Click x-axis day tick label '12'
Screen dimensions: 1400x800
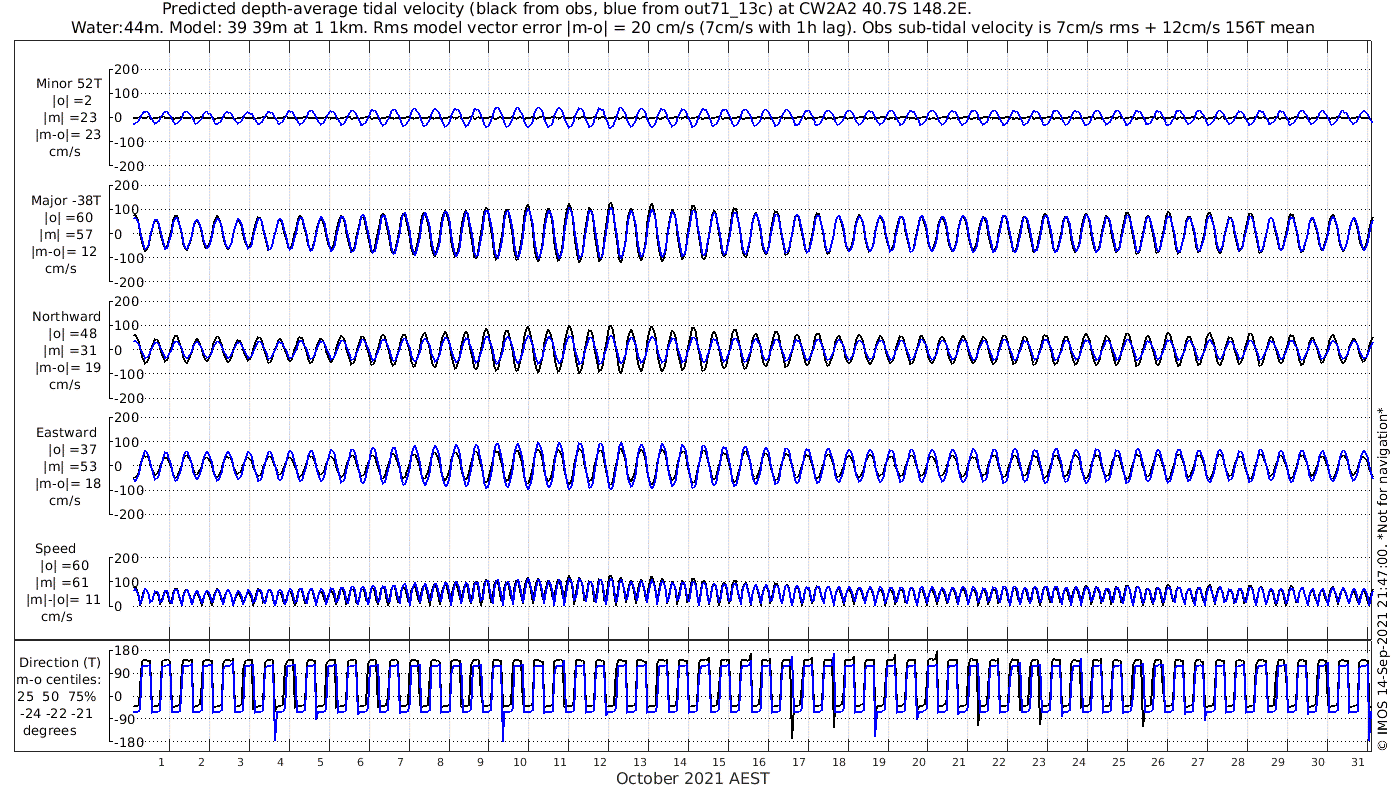coord(600,761)
